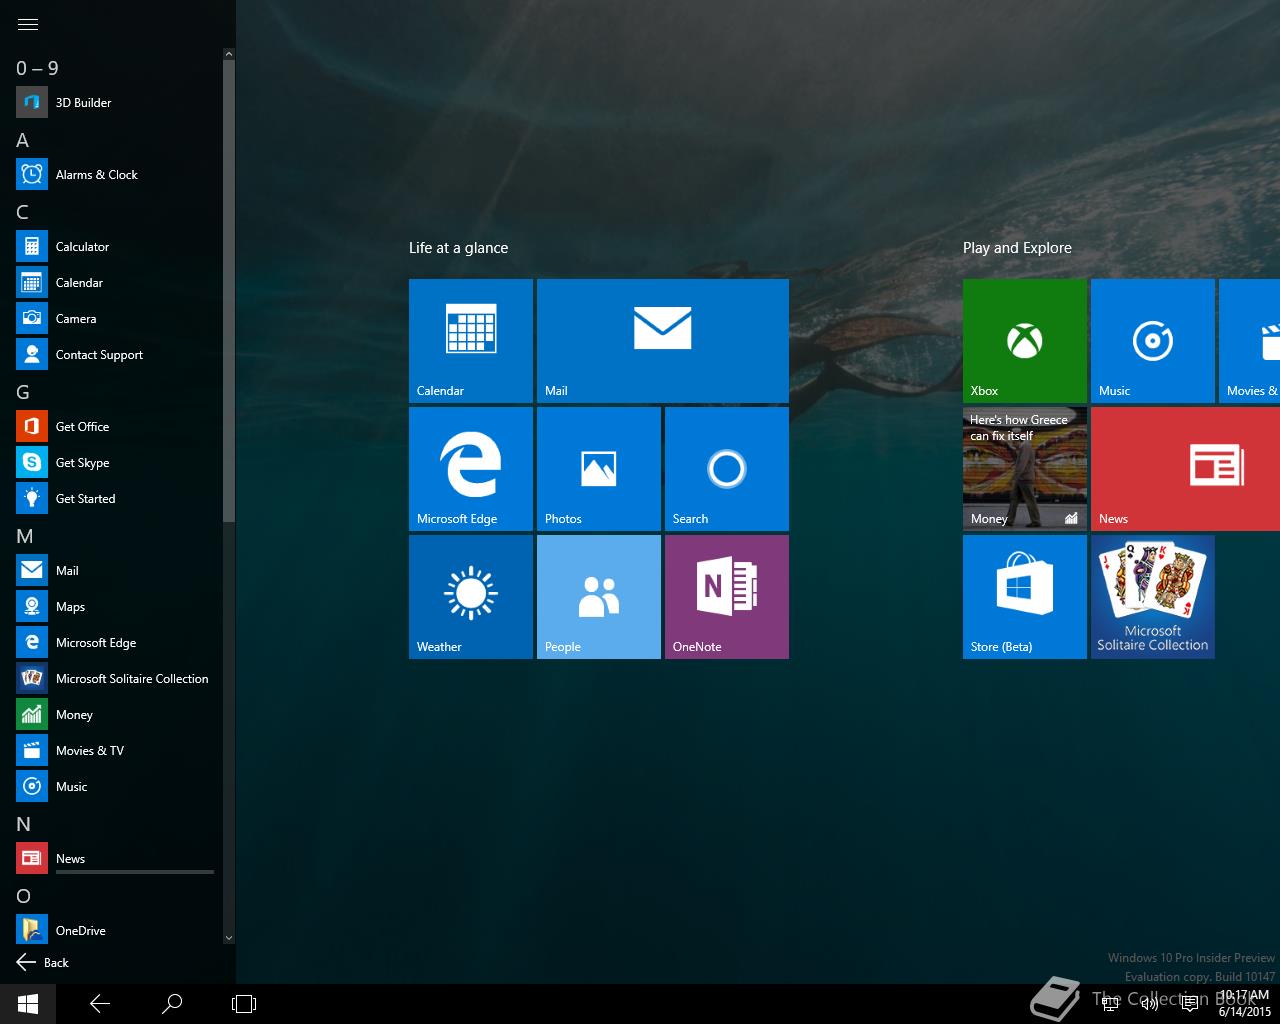1280x1024 pixels.
Task: Open the Action Center notifications icon
Action: tap(1190, 1003)
